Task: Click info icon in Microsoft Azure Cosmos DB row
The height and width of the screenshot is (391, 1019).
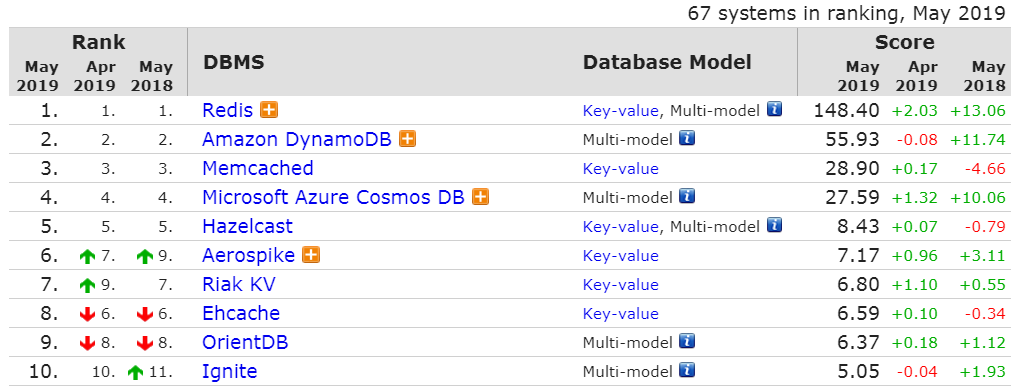Action: 687,196
